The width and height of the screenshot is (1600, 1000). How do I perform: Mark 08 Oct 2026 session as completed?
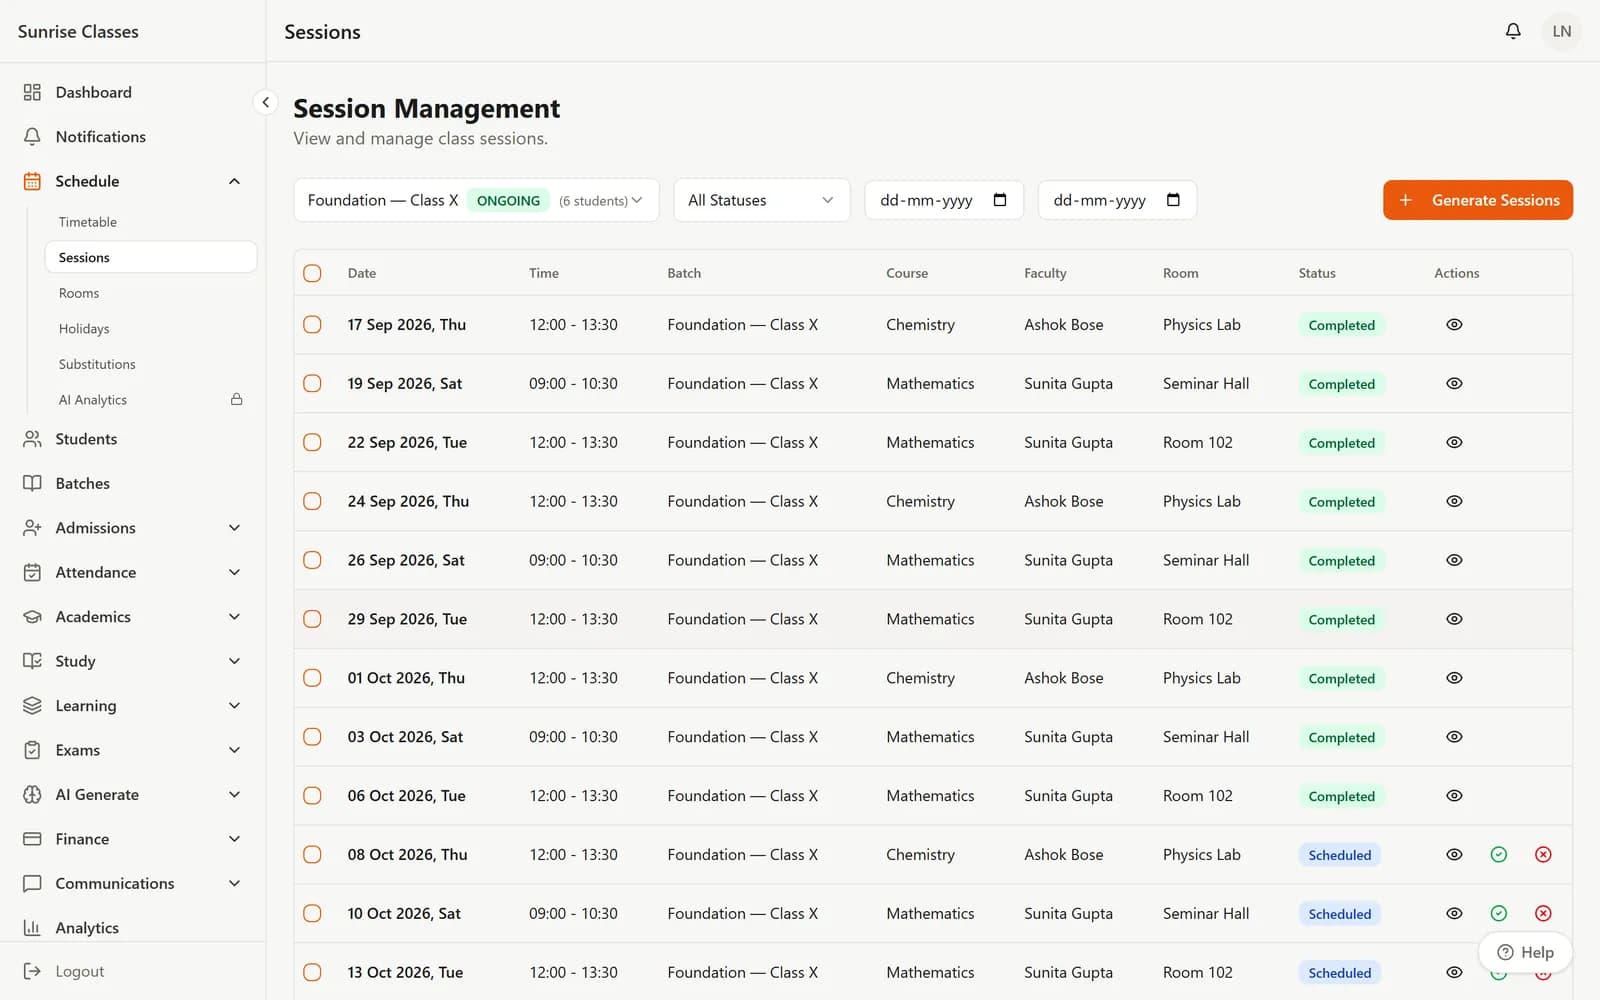click(1498, 855)
